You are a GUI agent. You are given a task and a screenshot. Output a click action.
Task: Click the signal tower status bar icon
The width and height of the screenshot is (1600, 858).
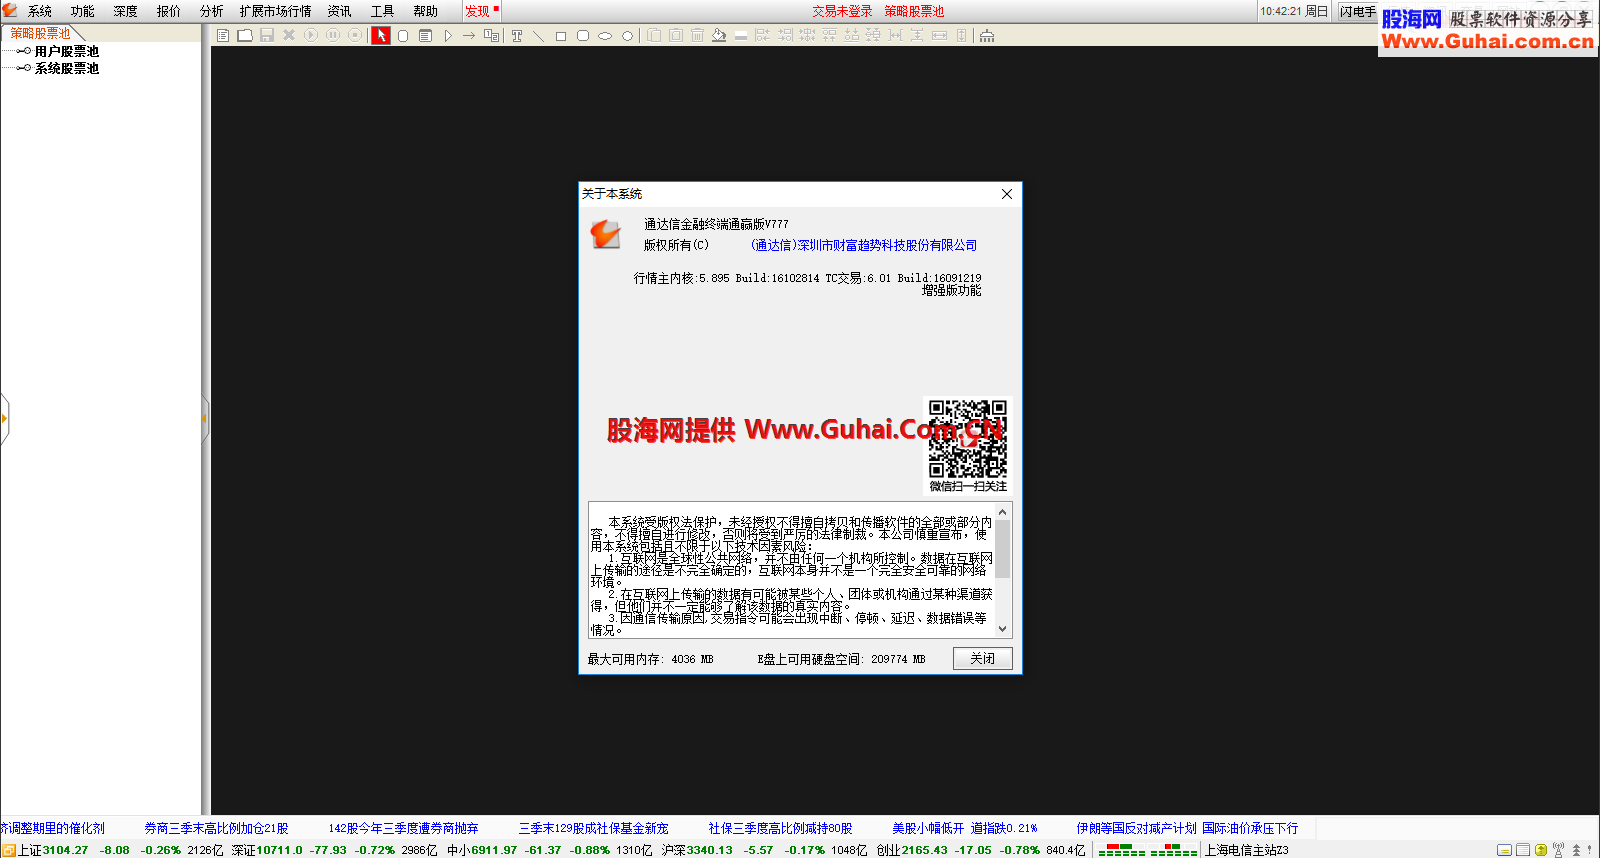(1558, 850)
